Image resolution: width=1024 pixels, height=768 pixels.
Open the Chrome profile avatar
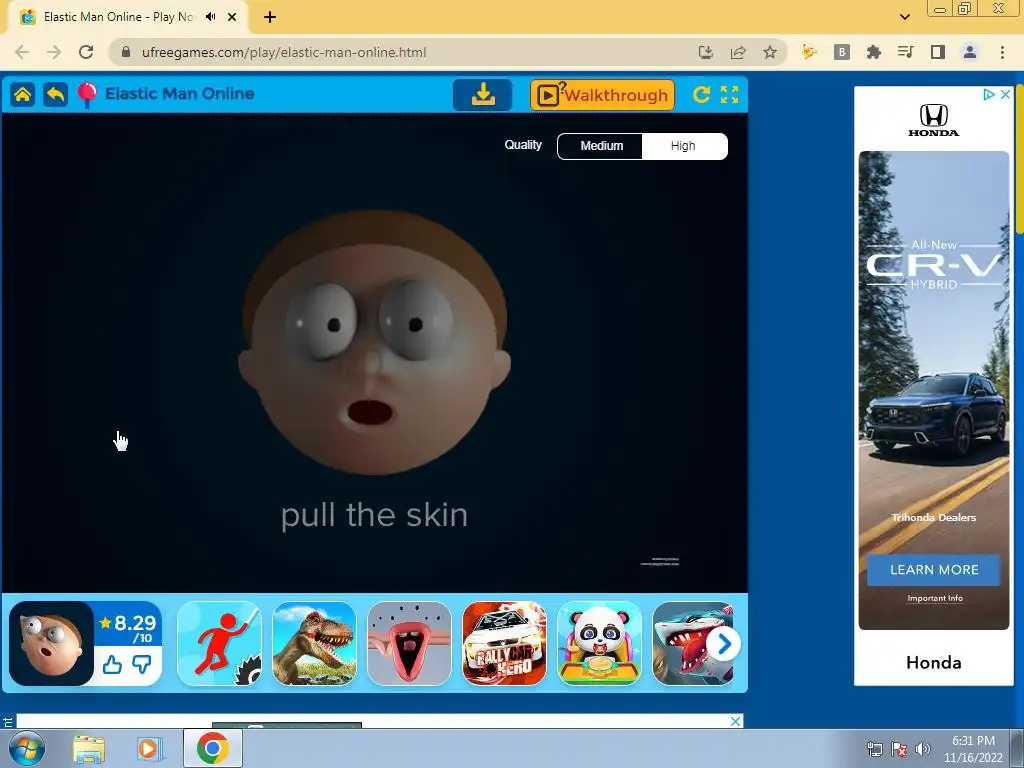(970, 52)
